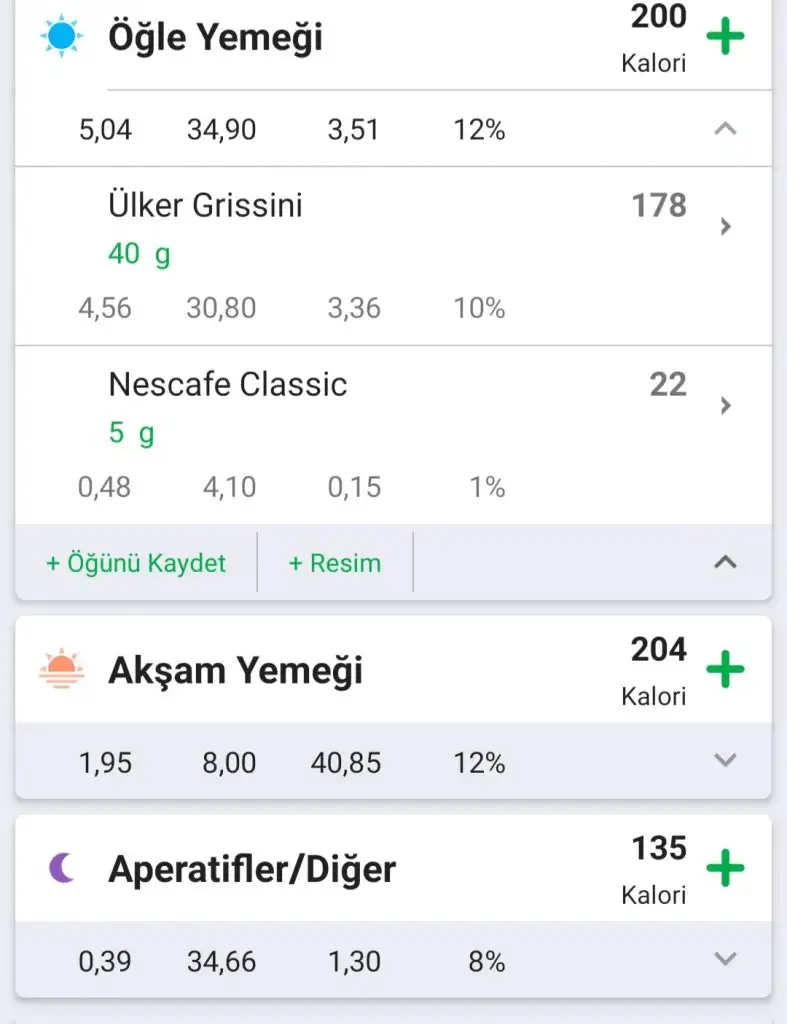Save the meal with Öğünü Kaydet
Image resolution: width=787 pixels, height=1024 pixels.
tap(136, 563)
